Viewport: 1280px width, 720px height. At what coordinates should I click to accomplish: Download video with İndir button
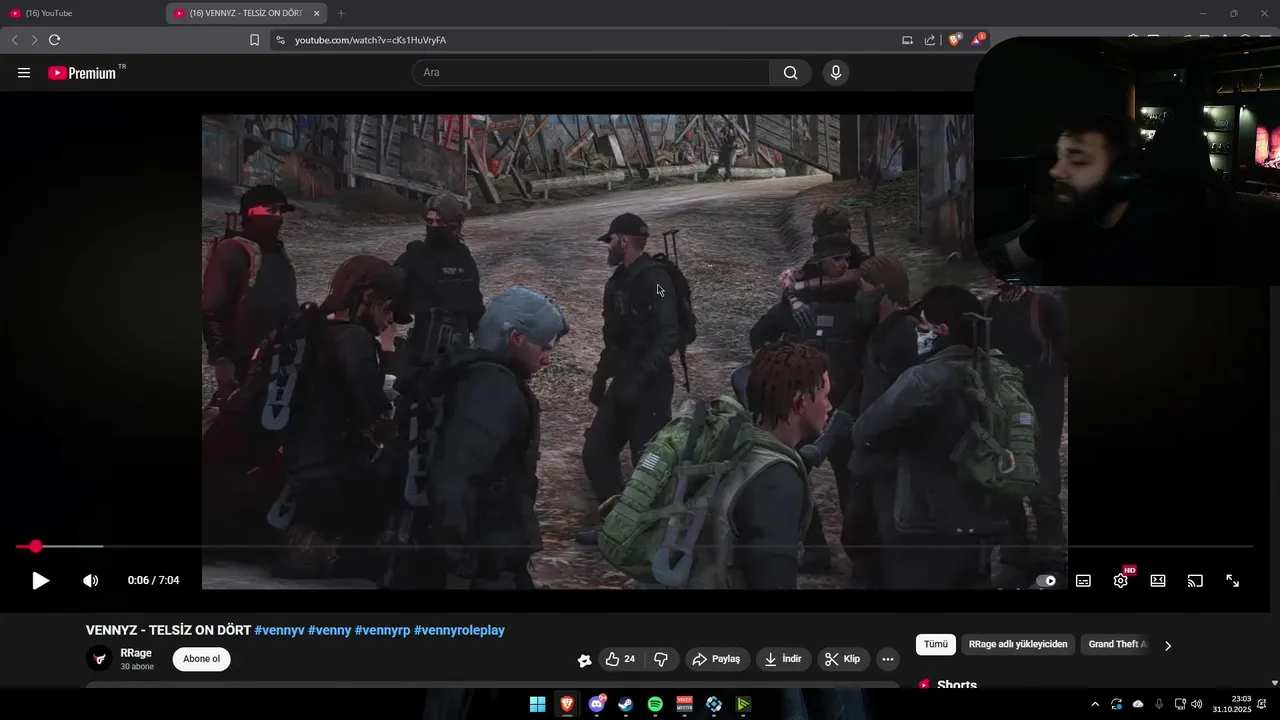click(783, 659)
